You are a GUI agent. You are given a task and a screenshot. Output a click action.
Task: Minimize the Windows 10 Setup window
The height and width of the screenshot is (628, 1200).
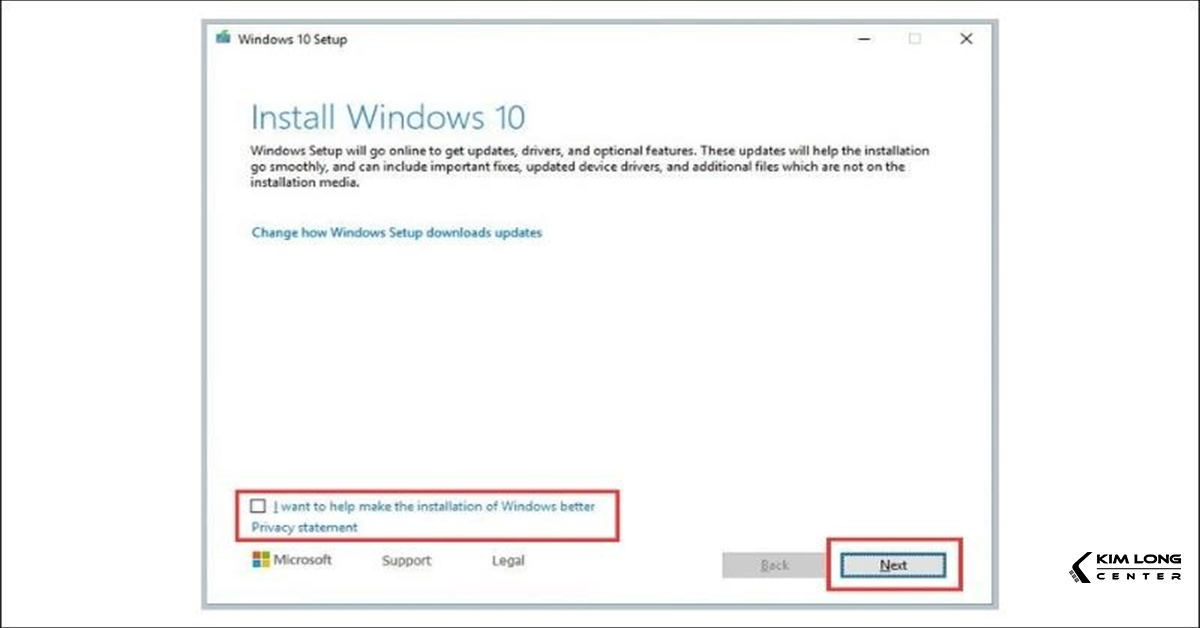(x=863, y=38)
